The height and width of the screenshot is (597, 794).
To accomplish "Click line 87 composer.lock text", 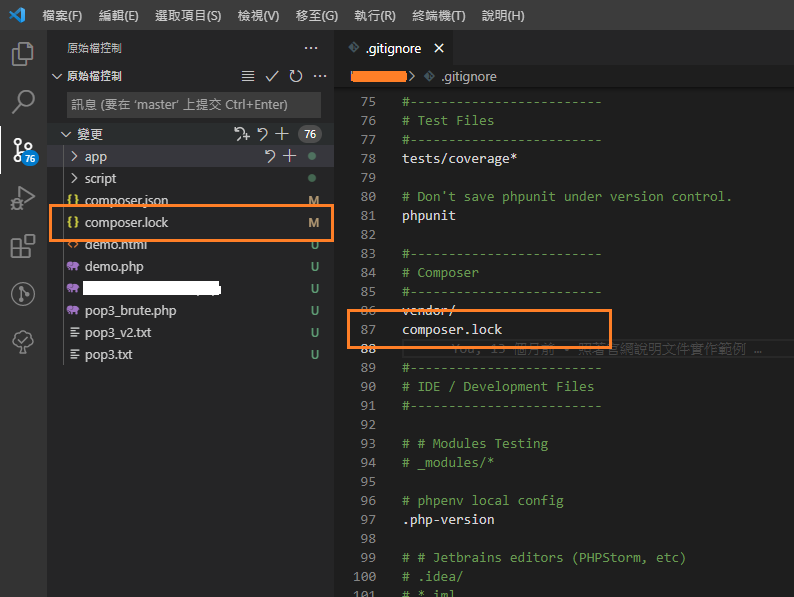I will click(452, 330).
